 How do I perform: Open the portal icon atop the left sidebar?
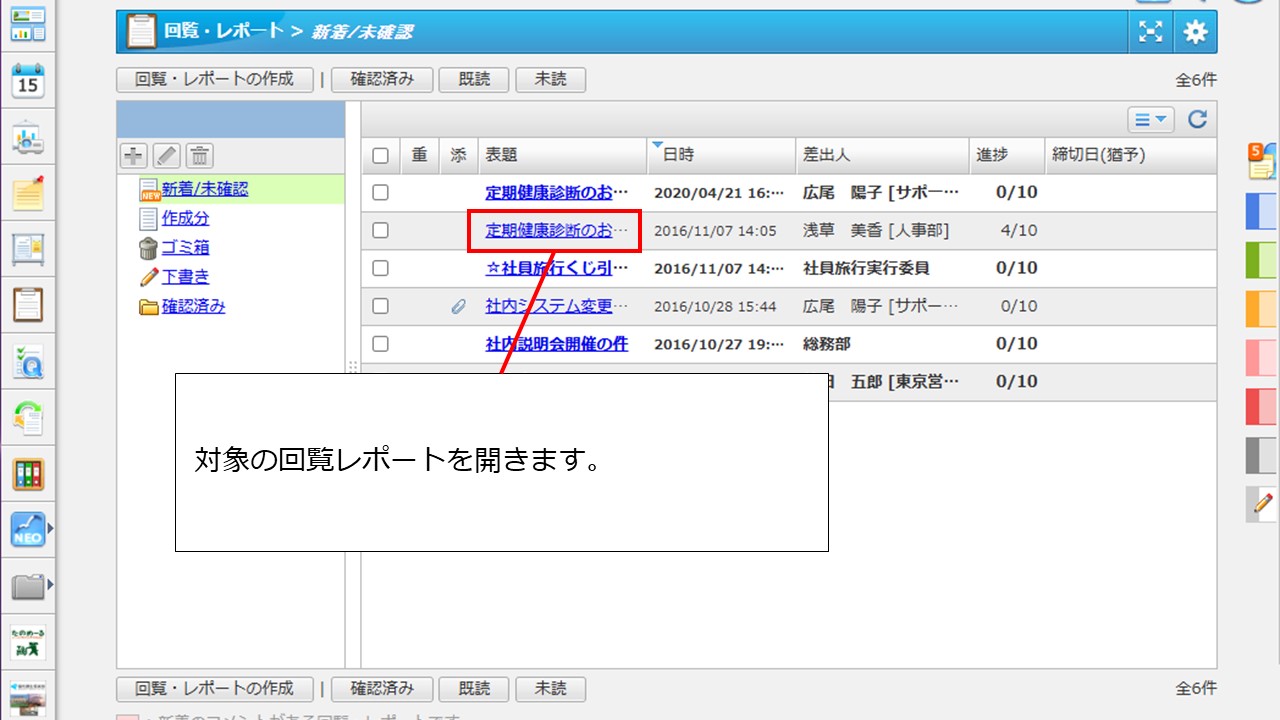click(28, 24)
